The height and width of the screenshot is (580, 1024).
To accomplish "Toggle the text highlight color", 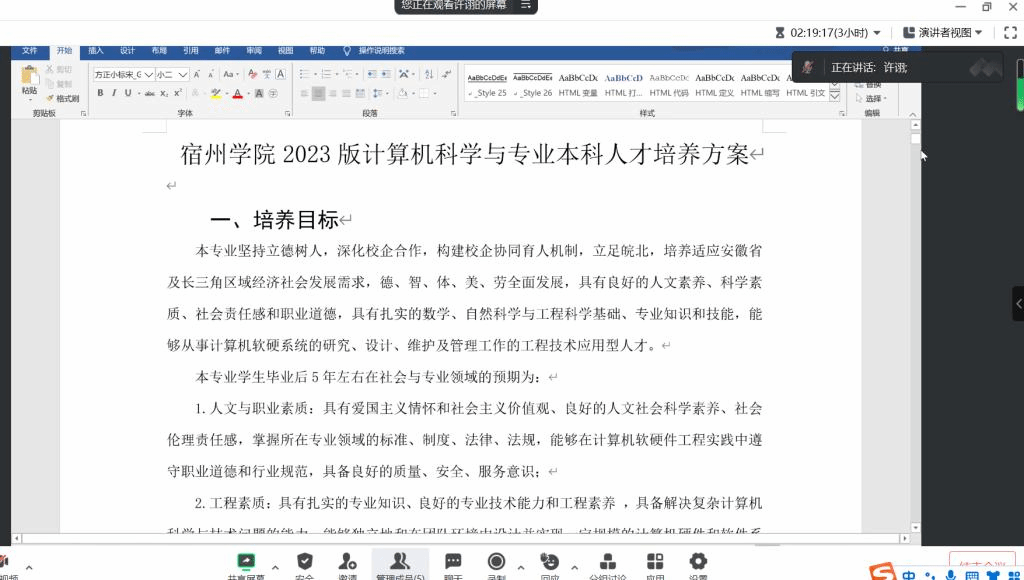I will [x=215, y=93].
